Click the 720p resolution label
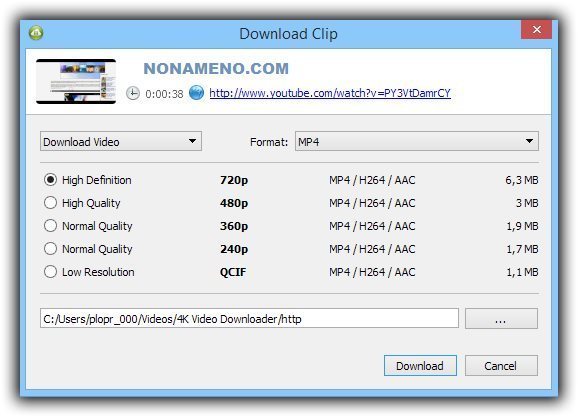This screenshot has height=417, width=578. point(234,180)
